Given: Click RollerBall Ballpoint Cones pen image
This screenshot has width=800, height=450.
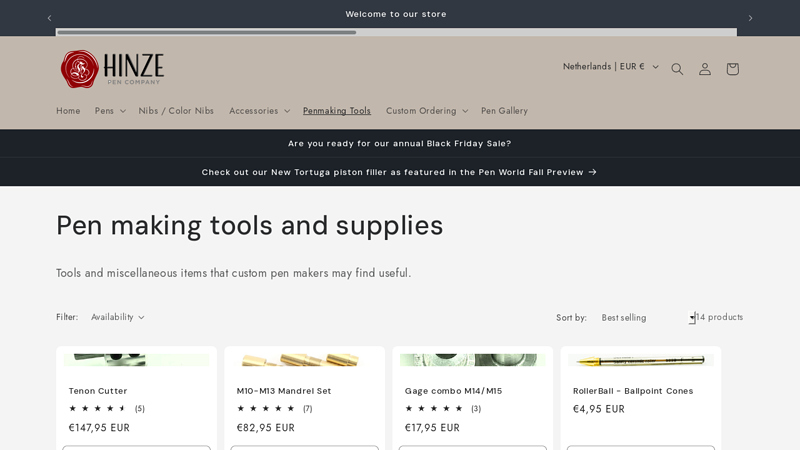Looking at the screenshot, I should 641,360.
